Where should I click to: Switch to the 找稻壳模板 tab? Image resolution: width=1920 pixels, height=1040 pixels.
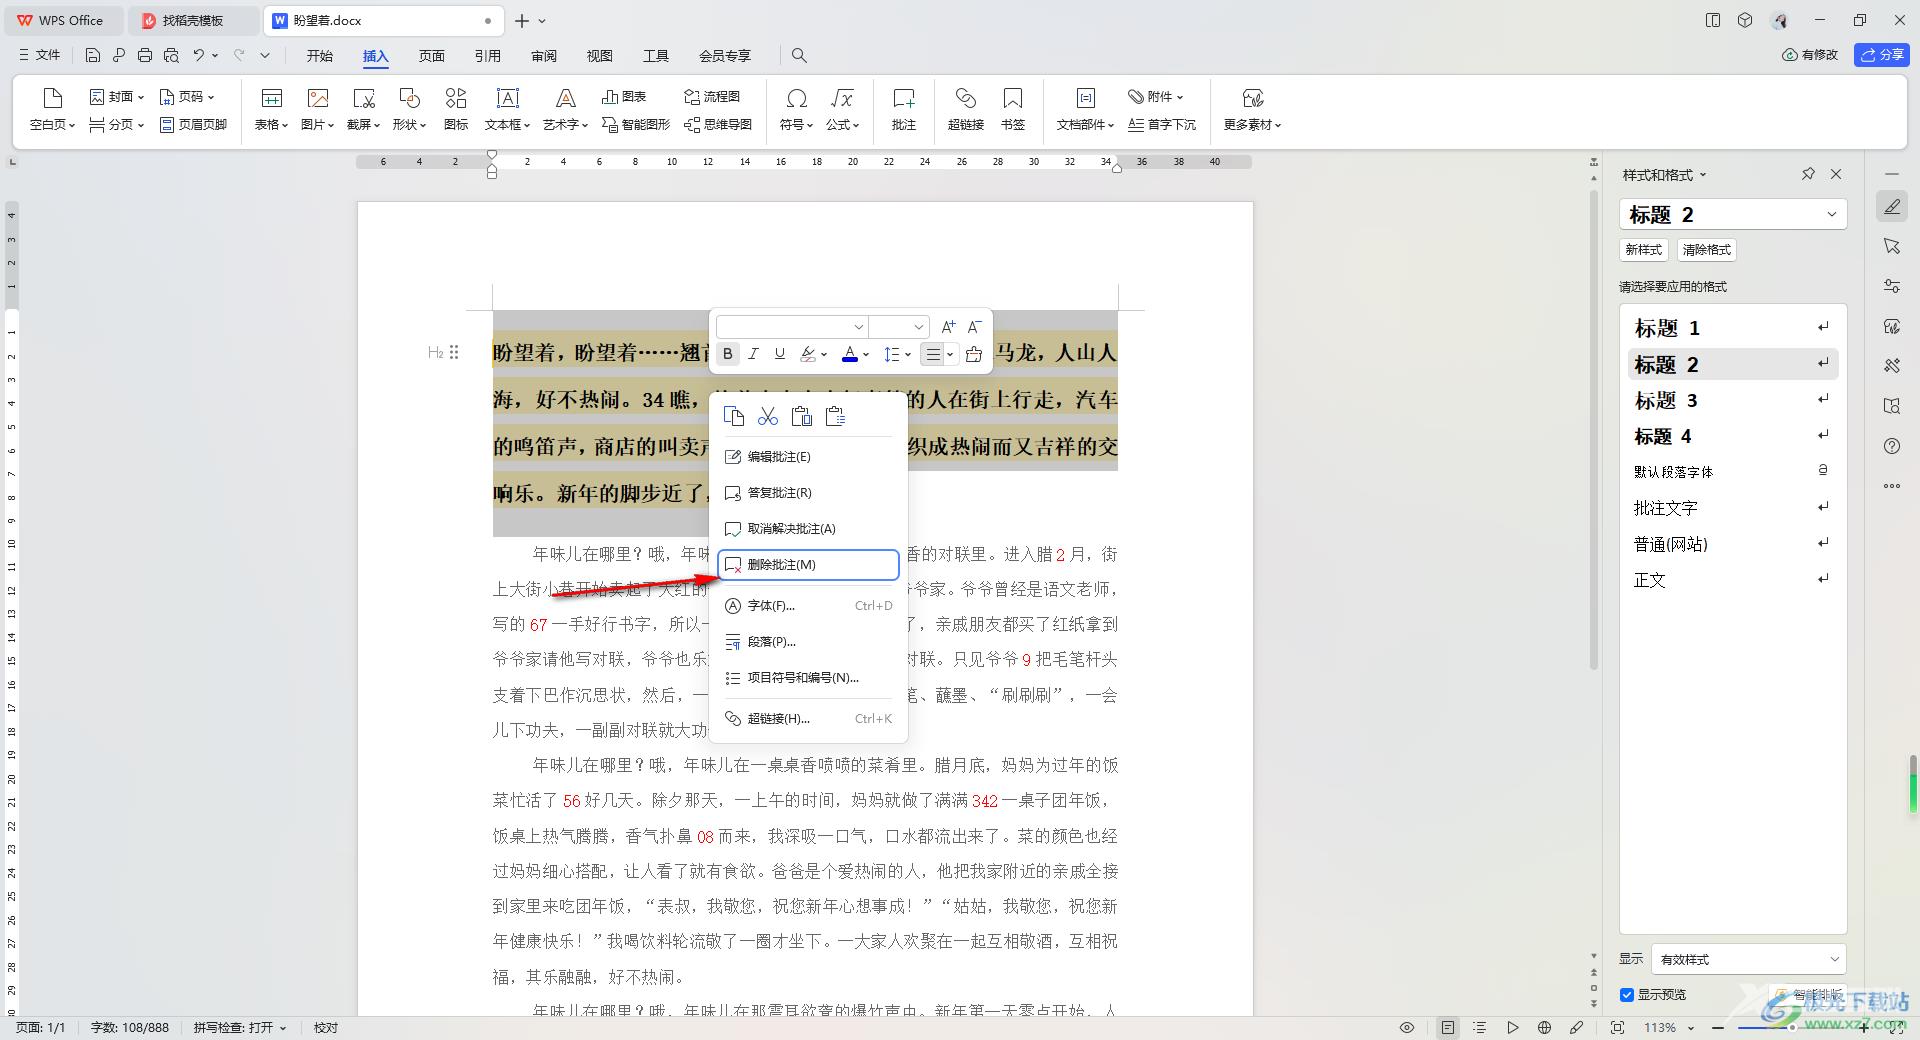coord(194,20)
